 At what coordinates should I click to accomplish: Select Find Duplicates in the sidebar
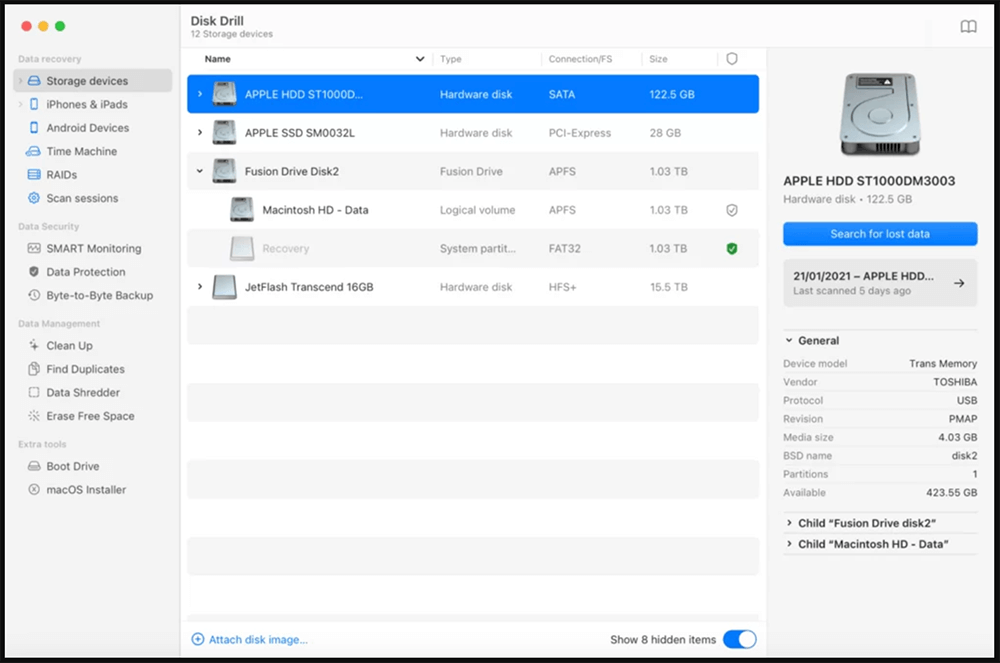[x=85, y=369]
